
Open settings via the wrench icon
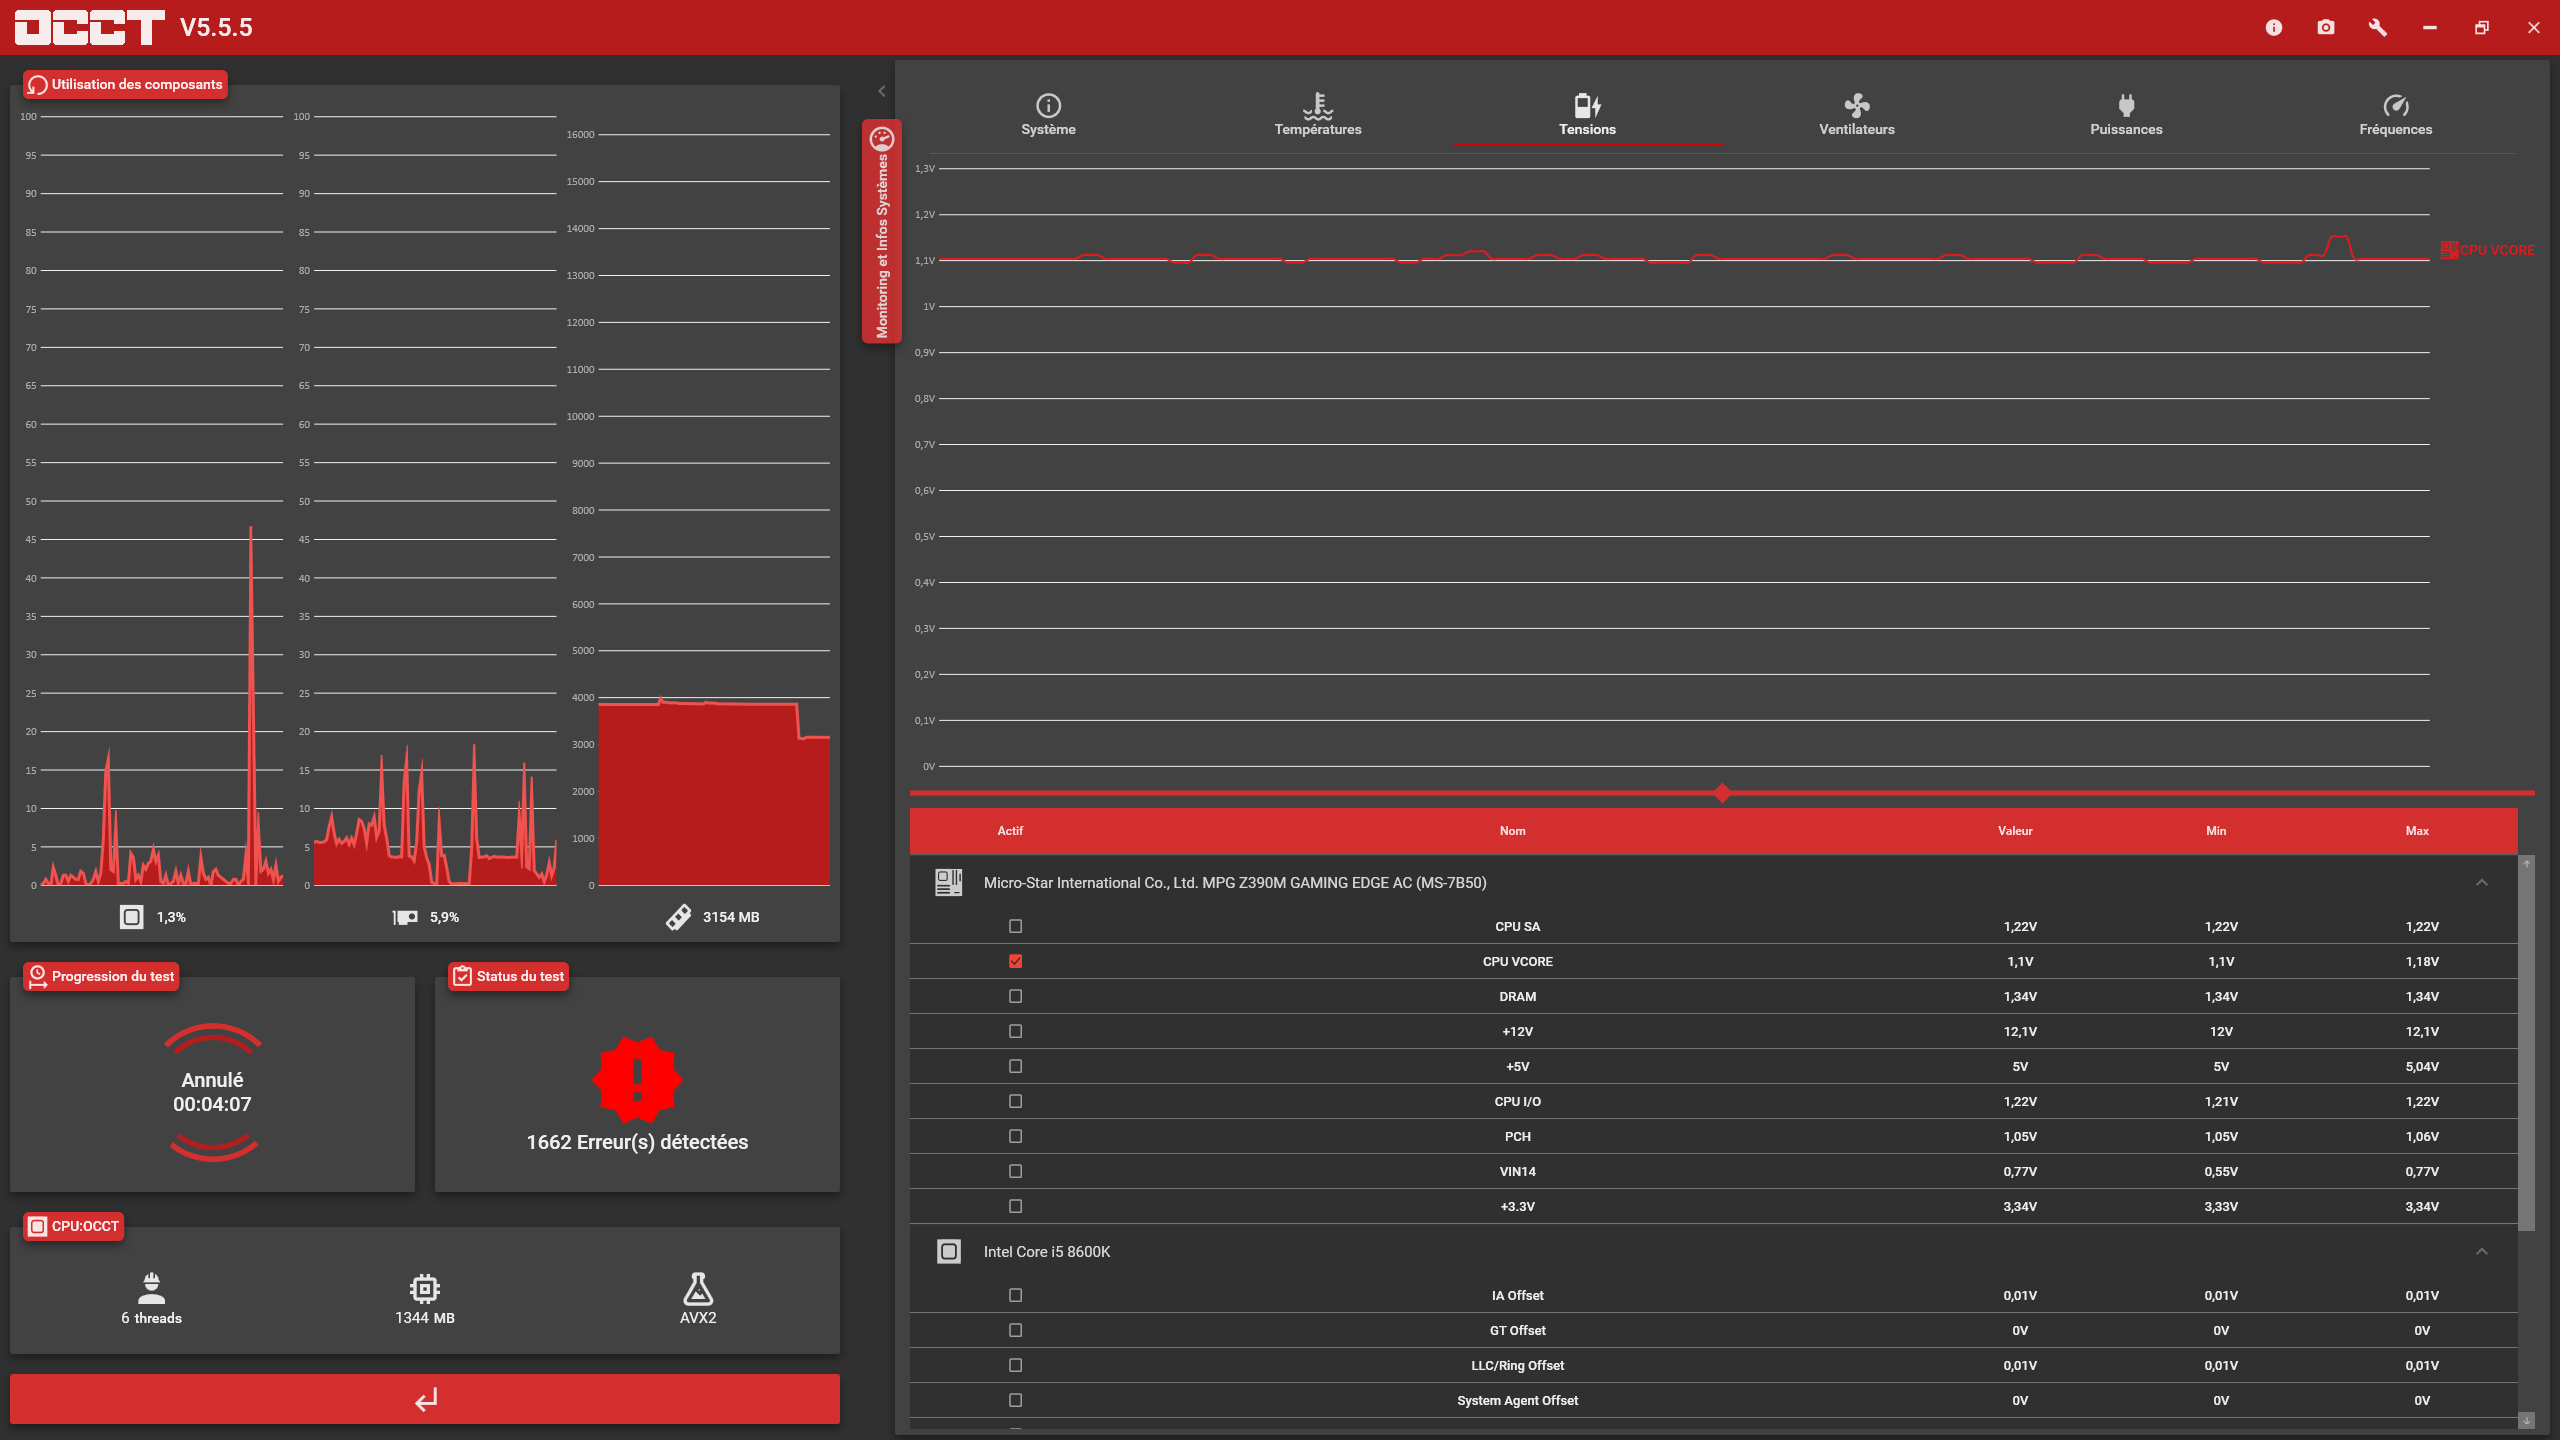[x=2378, y=28]
